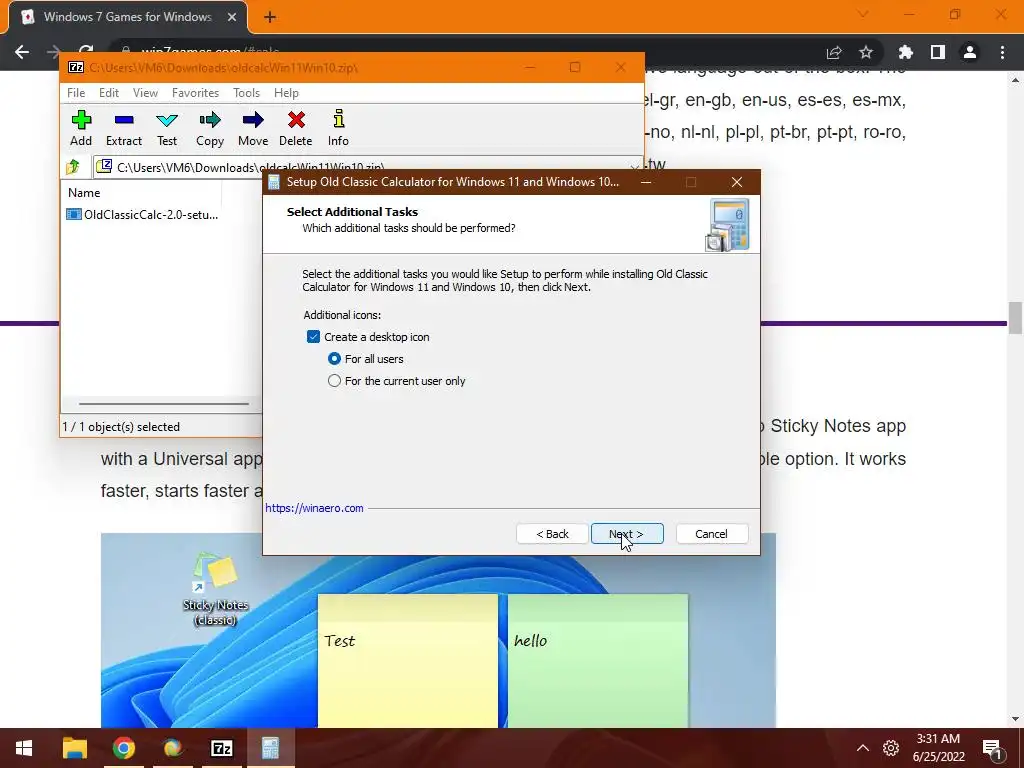Click the Next button in setup wizard
Image resolution: width=1024 pixels, height=768 pixels.
[627, 534]
